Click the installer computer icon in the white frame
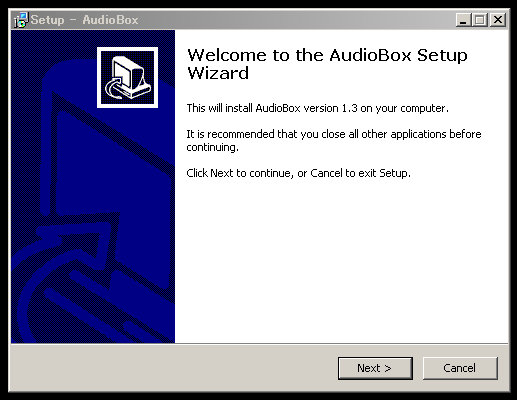This screenshot has width=517, height=400. [x=127, y=77]
